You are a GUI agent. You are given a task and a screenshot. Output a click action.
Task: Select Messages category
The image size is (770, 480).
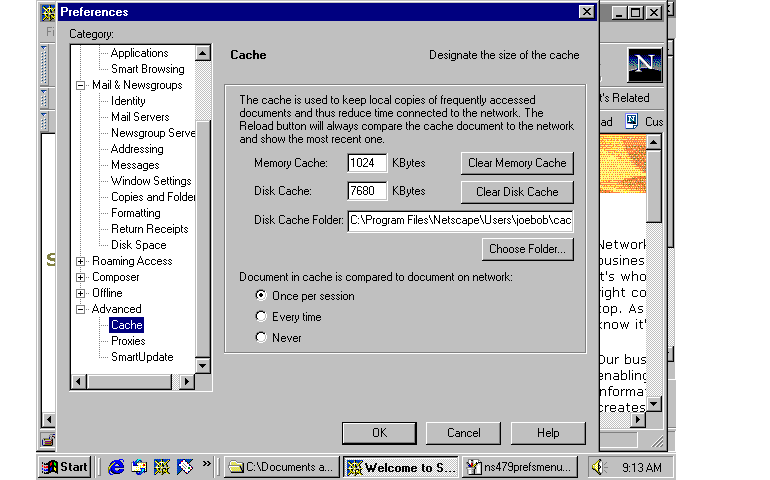coord(135,165)
